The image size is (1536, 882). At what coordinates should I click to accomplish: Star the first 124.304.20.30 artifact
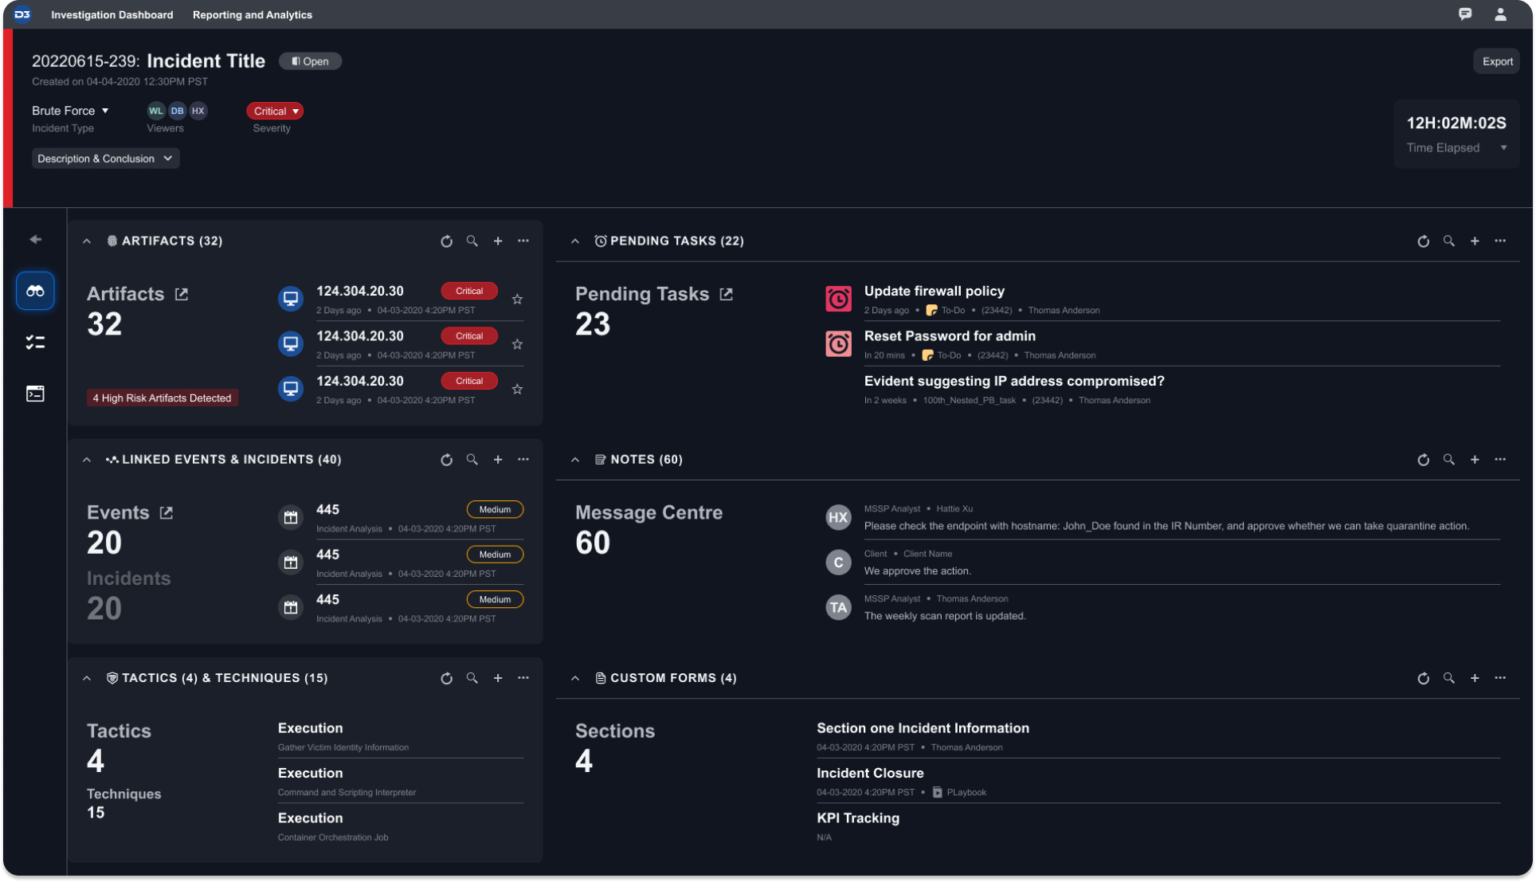517,298
